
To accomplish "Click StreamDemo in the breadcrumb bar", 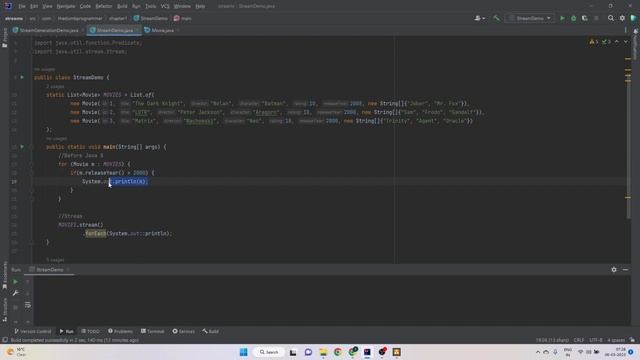I will (151, 18).
